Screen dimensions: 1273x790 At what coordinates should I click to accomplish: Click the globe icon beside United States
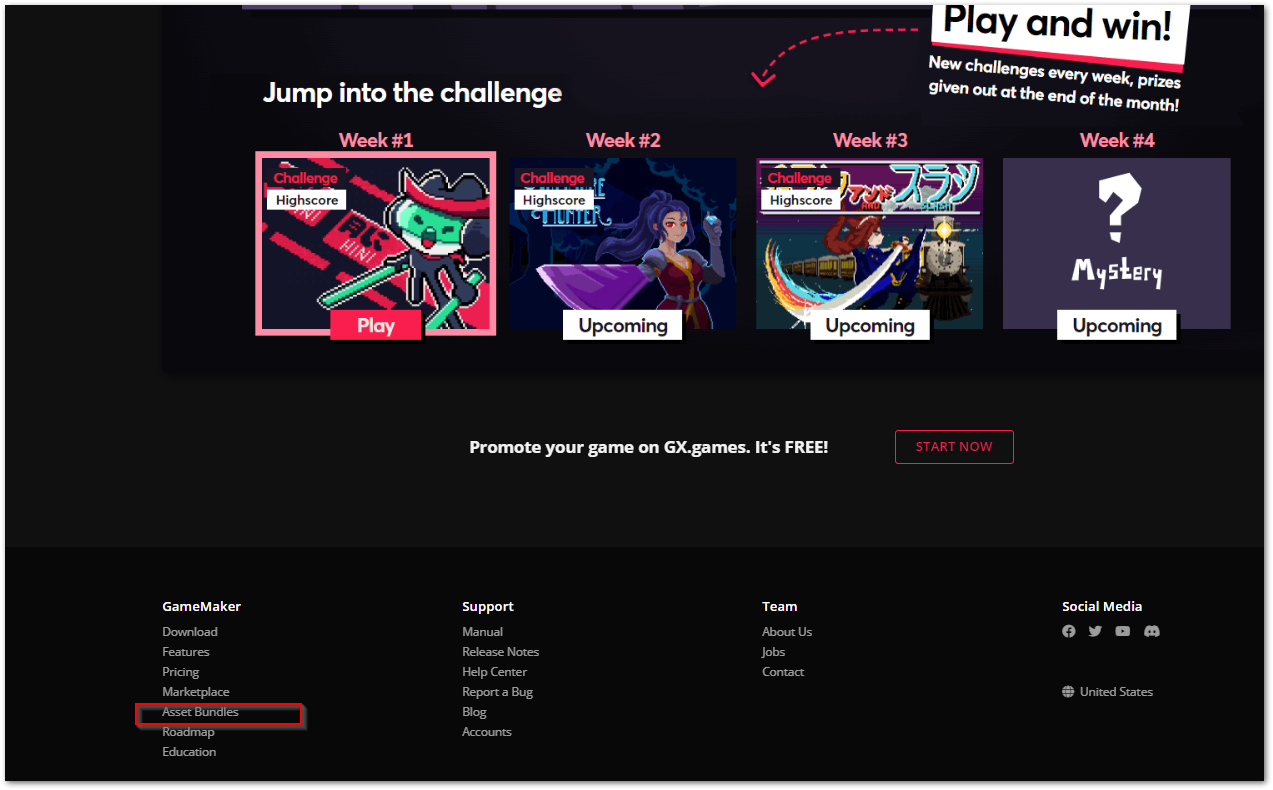pyautogui.click(x=1068, y=692)
